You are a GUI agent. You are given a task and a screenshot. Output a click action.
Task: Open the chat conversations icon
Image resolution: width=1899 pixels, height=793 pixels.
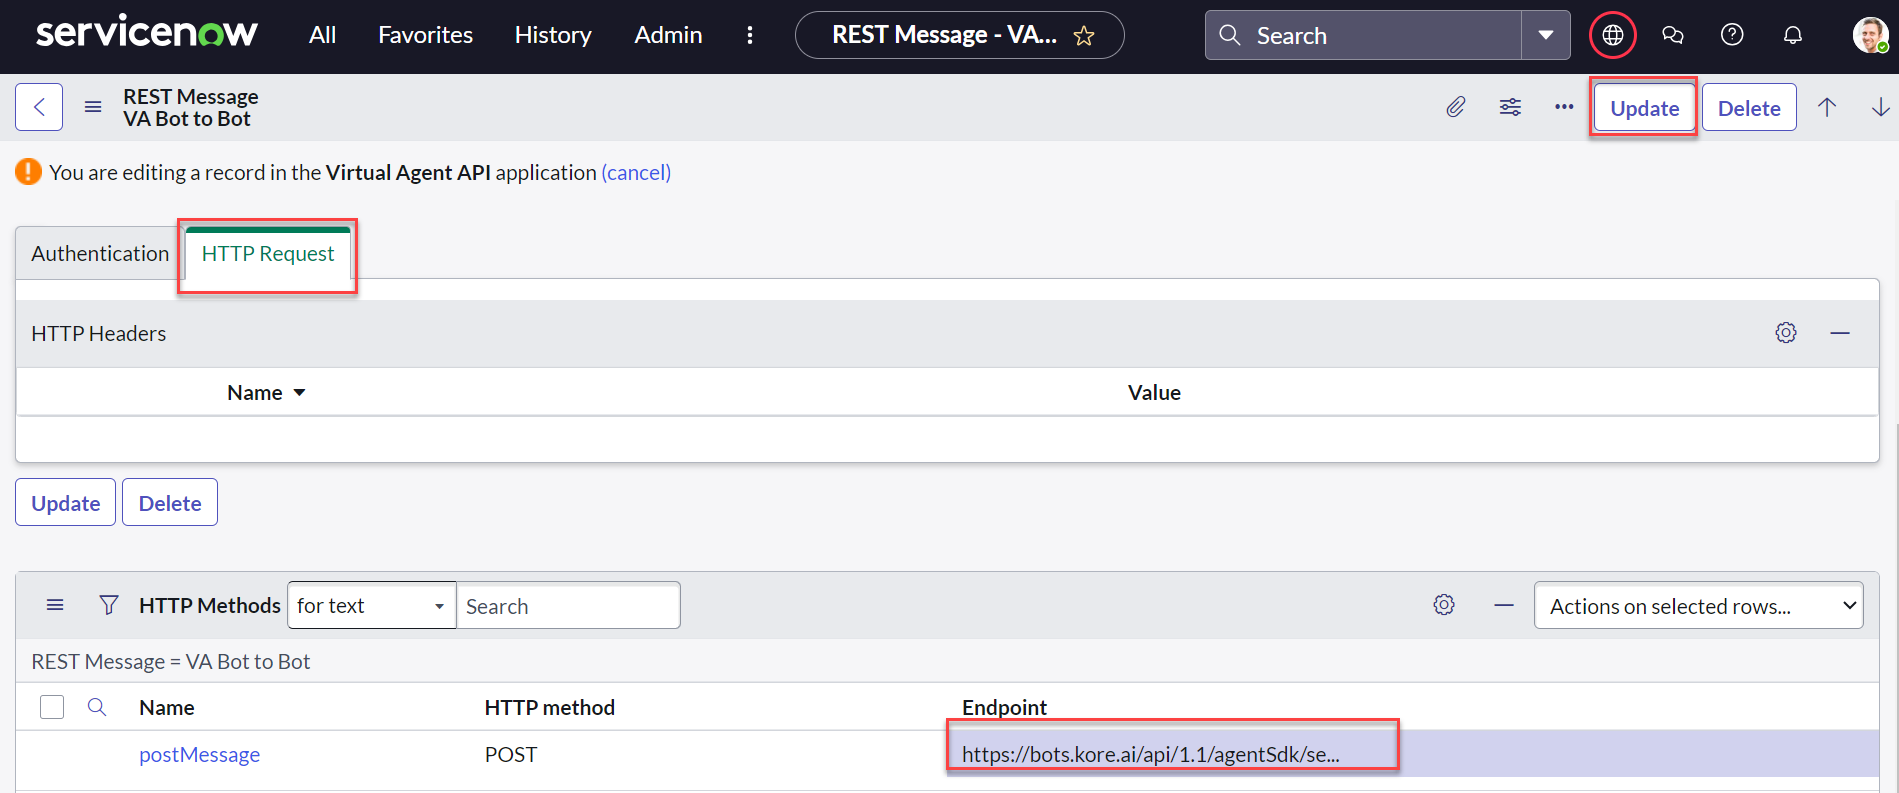point(1672,36)
